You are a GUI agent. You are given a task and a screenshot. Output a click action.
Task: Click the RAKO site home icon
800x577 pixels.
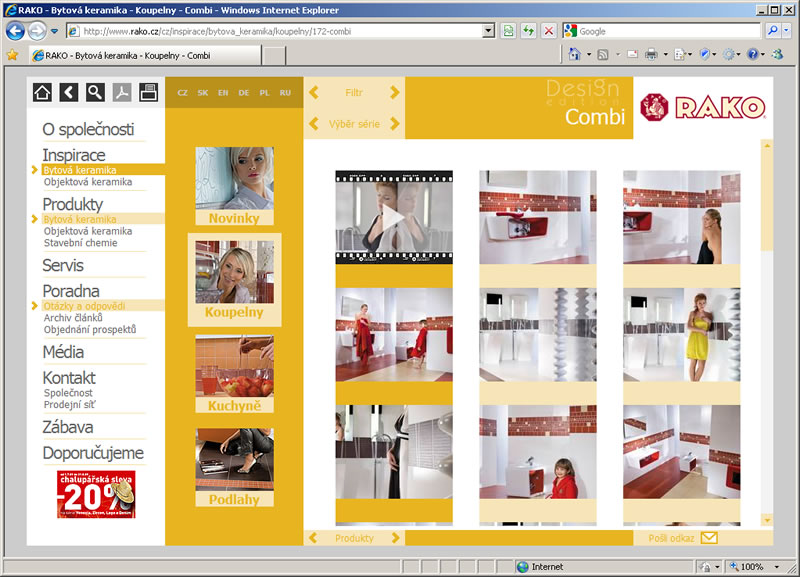tap(42, 93)
